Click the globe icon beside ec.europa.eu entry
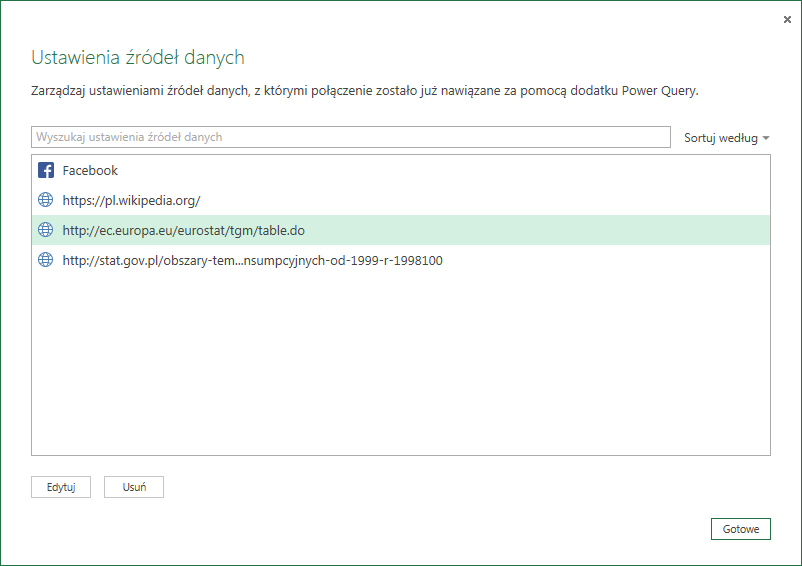Image resolution: width=802 pixels, height=566 pixels. 45,230
